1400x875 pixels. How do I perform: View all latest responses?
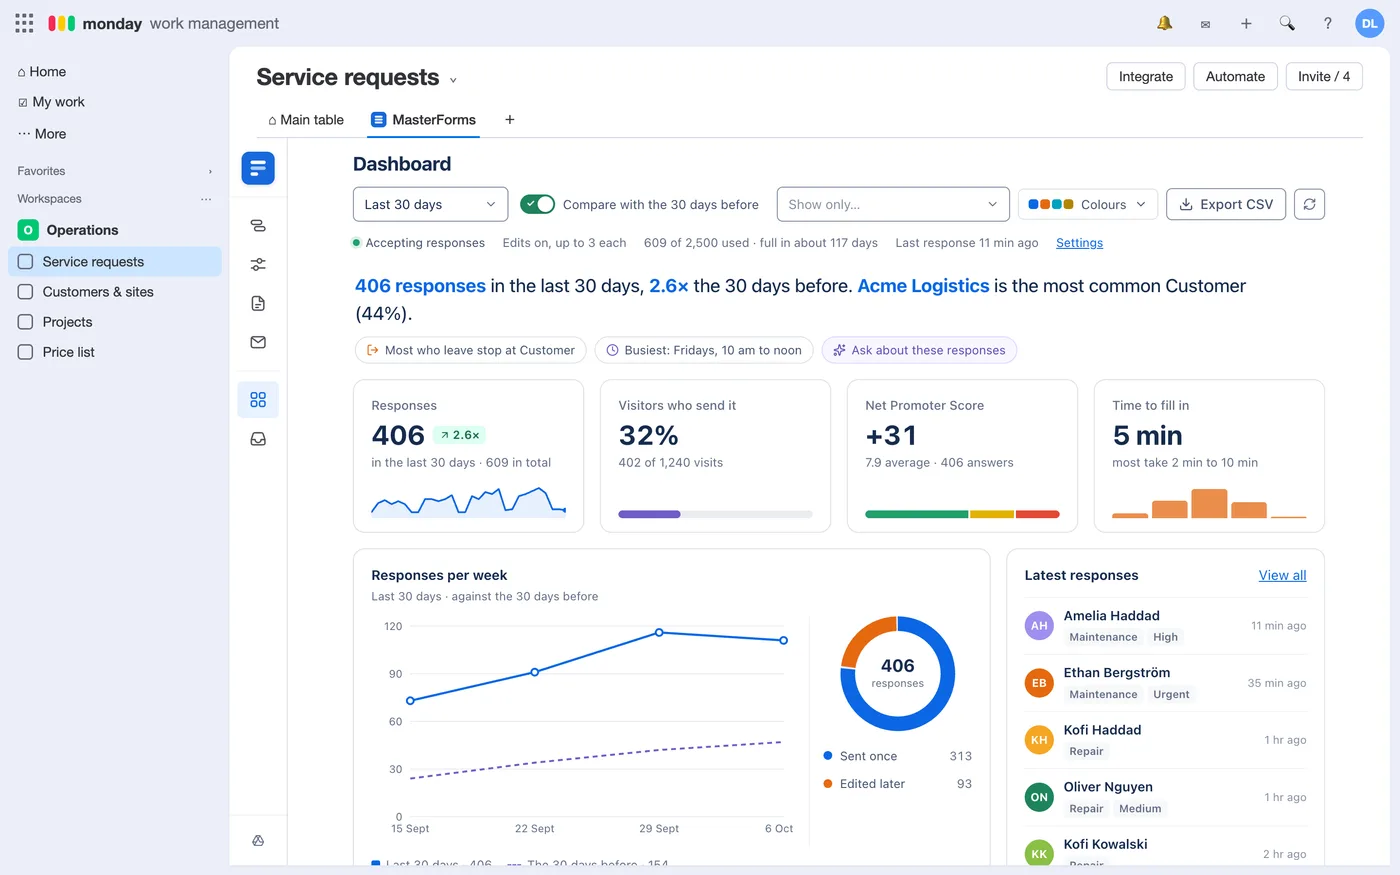[x=1282, y=575]
